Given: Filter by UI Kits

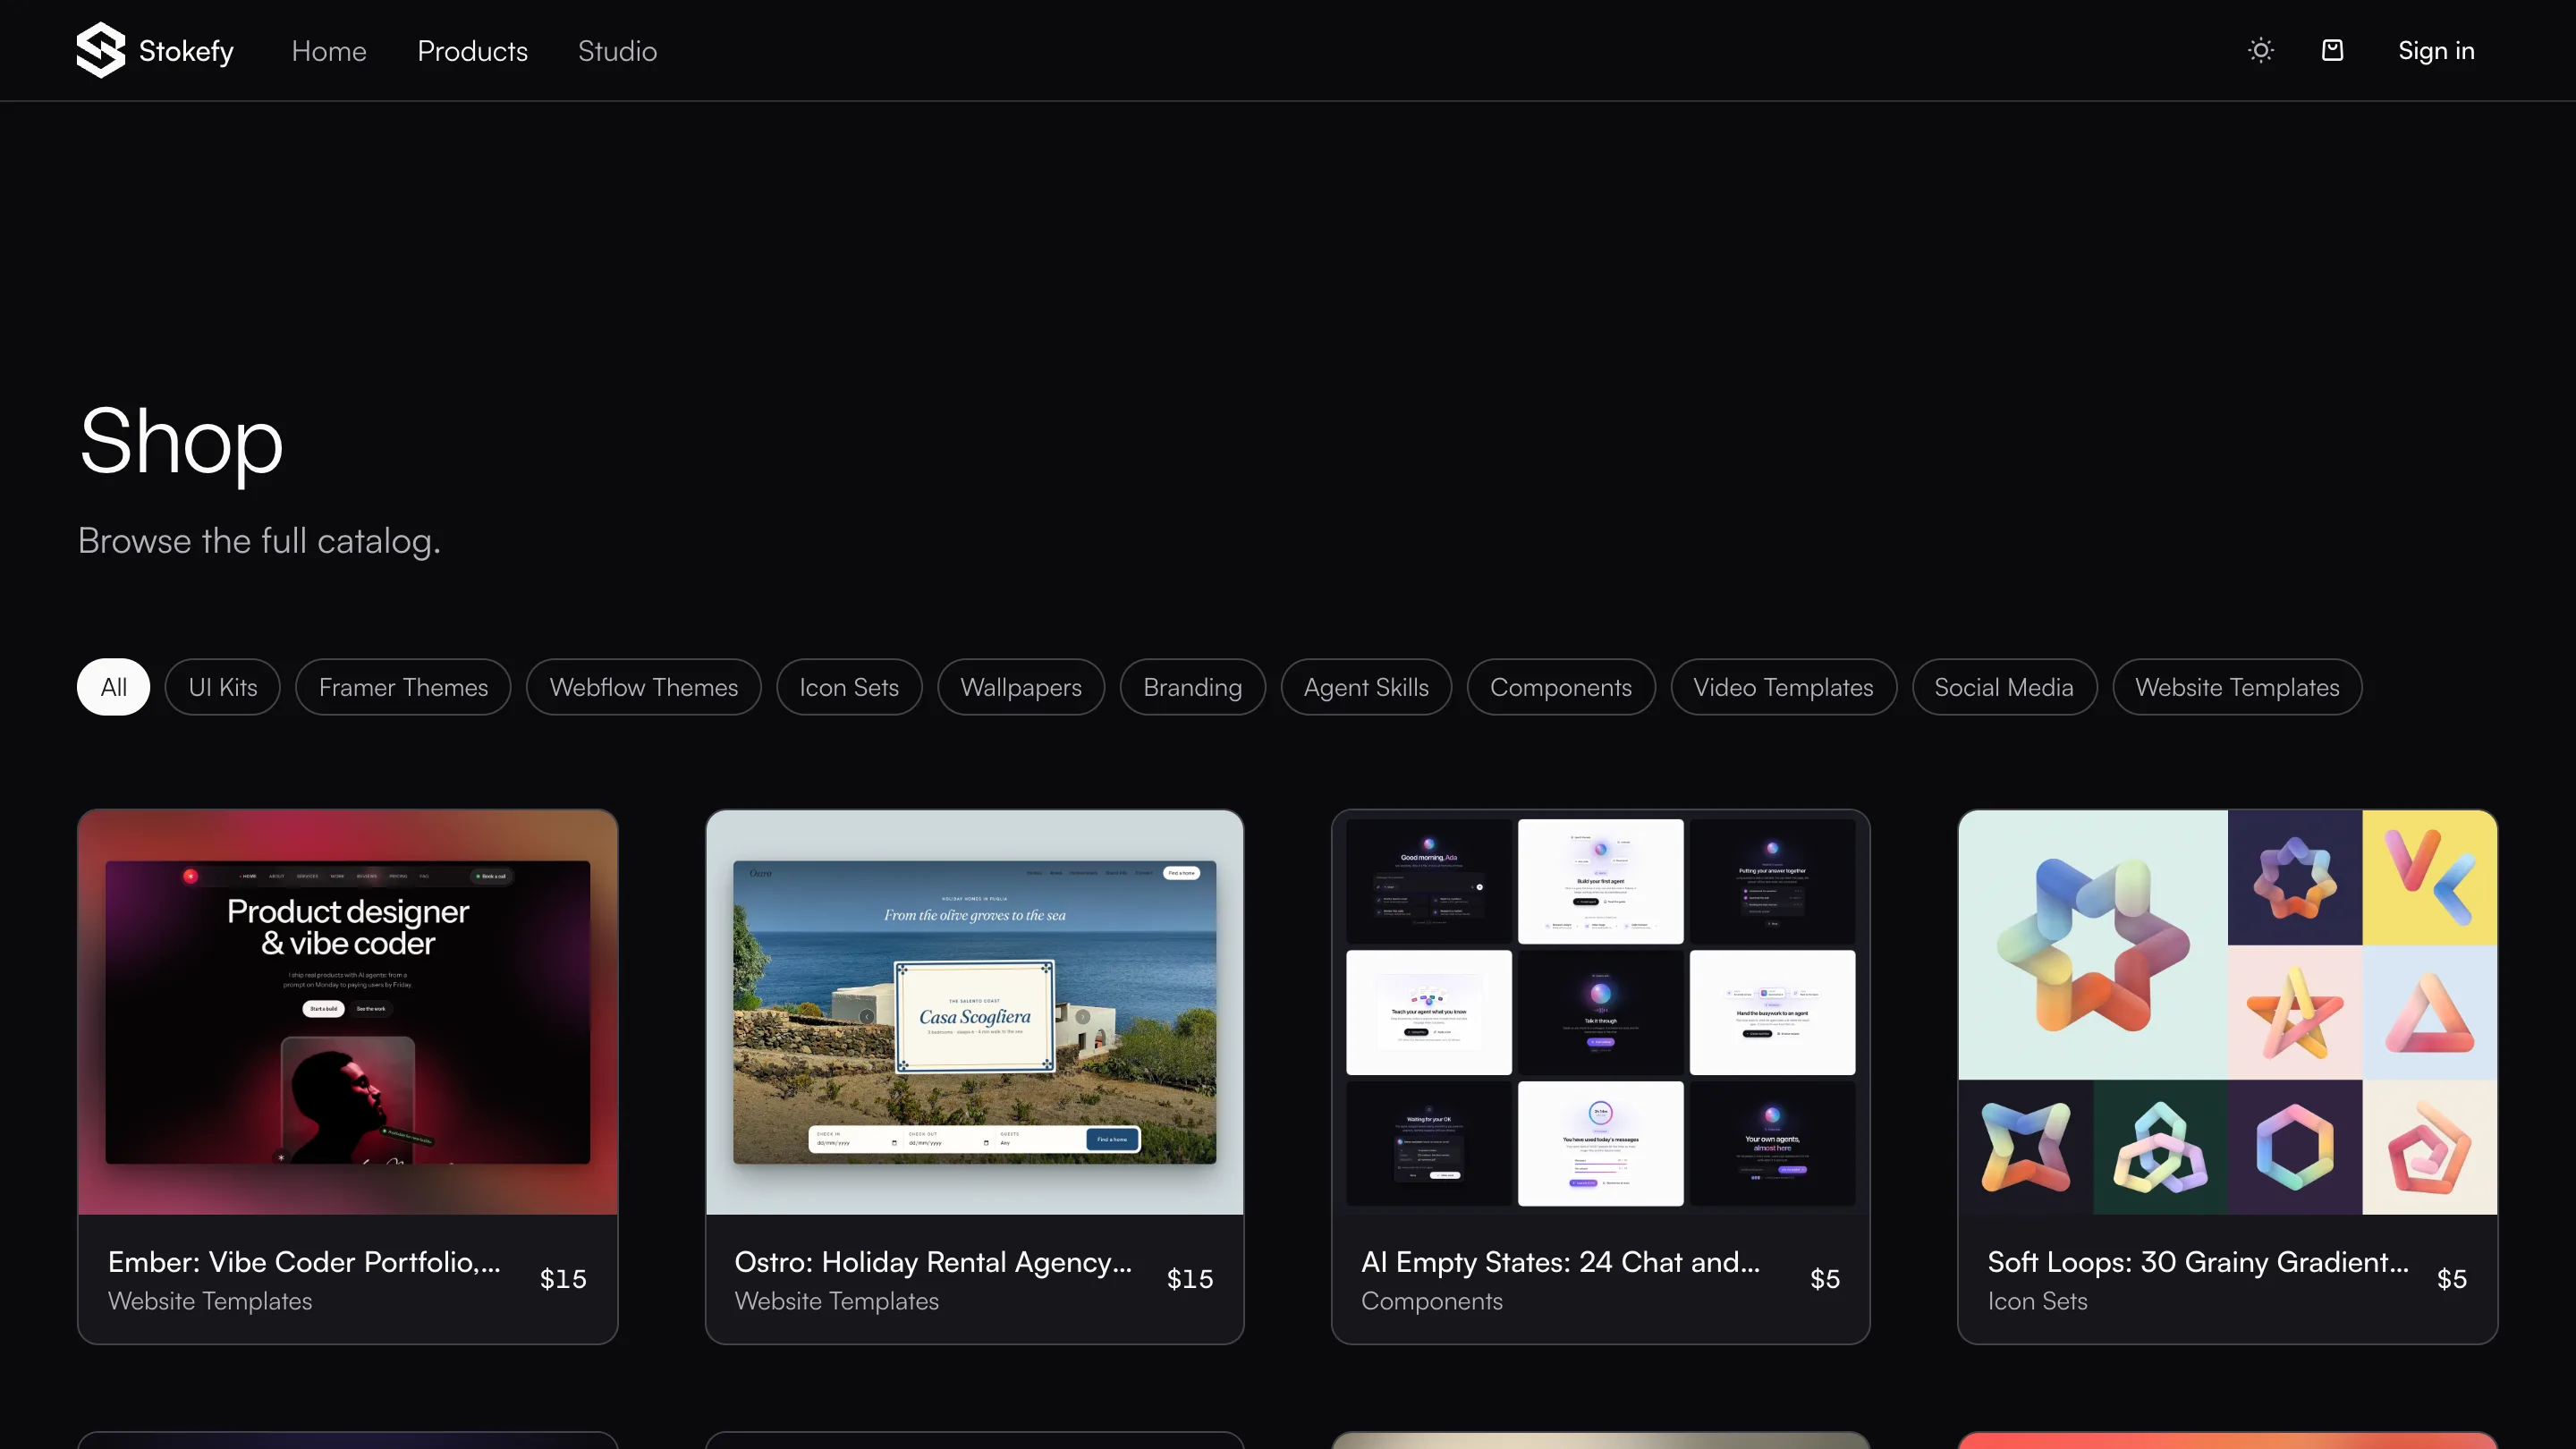Looking at the screenshot, I should [223, 687].
